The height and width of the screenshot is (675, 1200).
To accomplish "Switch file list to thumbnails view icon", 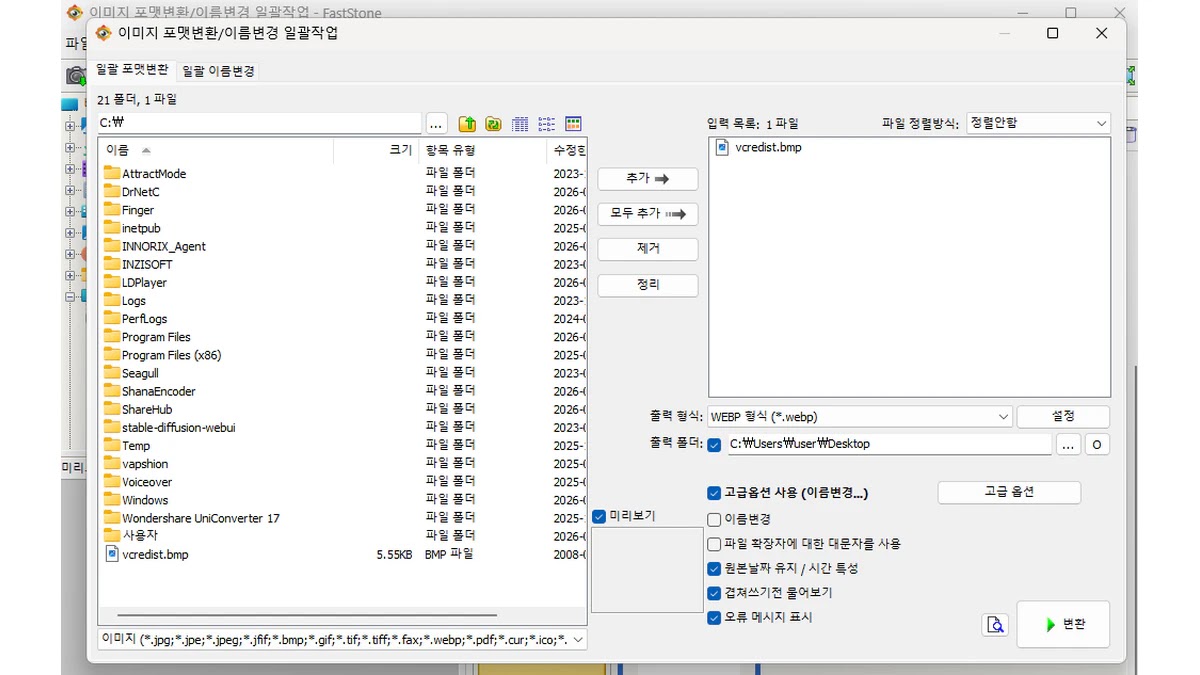I will 573,124.
